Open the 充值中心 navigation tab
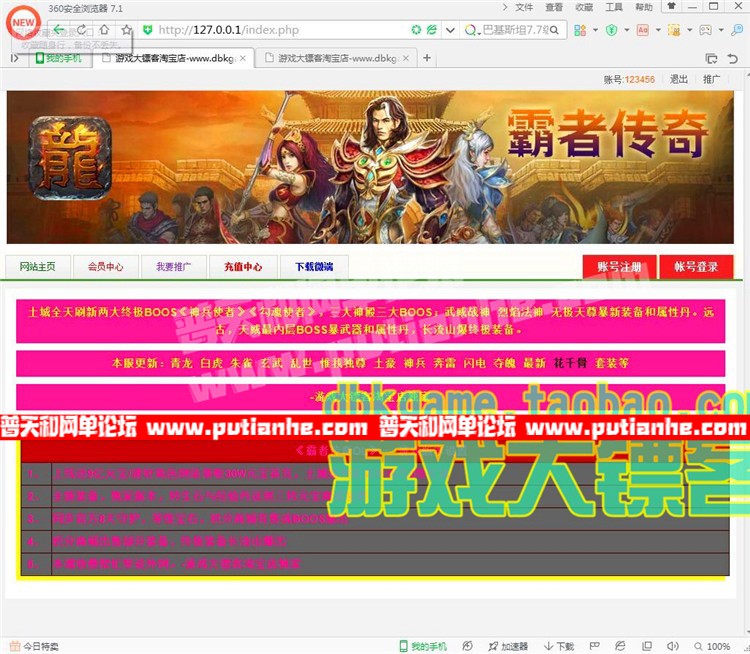This screenshot has height=654, width=750. 243,267
